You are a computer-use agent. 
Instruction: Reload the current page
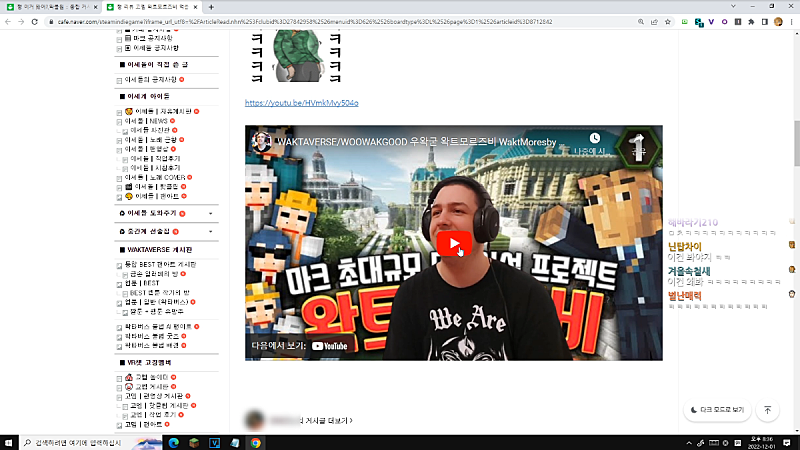tap(35, 22)
